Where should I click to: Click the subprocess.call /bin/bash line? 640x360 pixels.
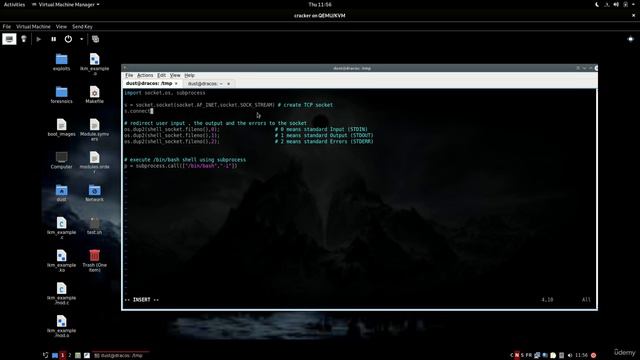180,166
